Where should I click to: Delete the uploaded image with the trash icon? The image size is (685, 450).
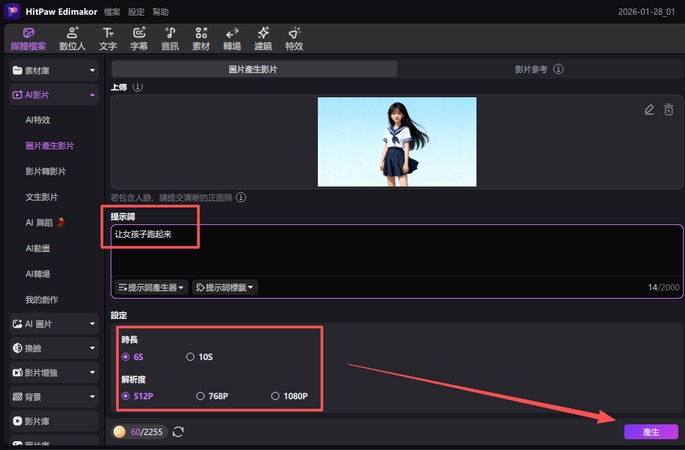point(669,109)
